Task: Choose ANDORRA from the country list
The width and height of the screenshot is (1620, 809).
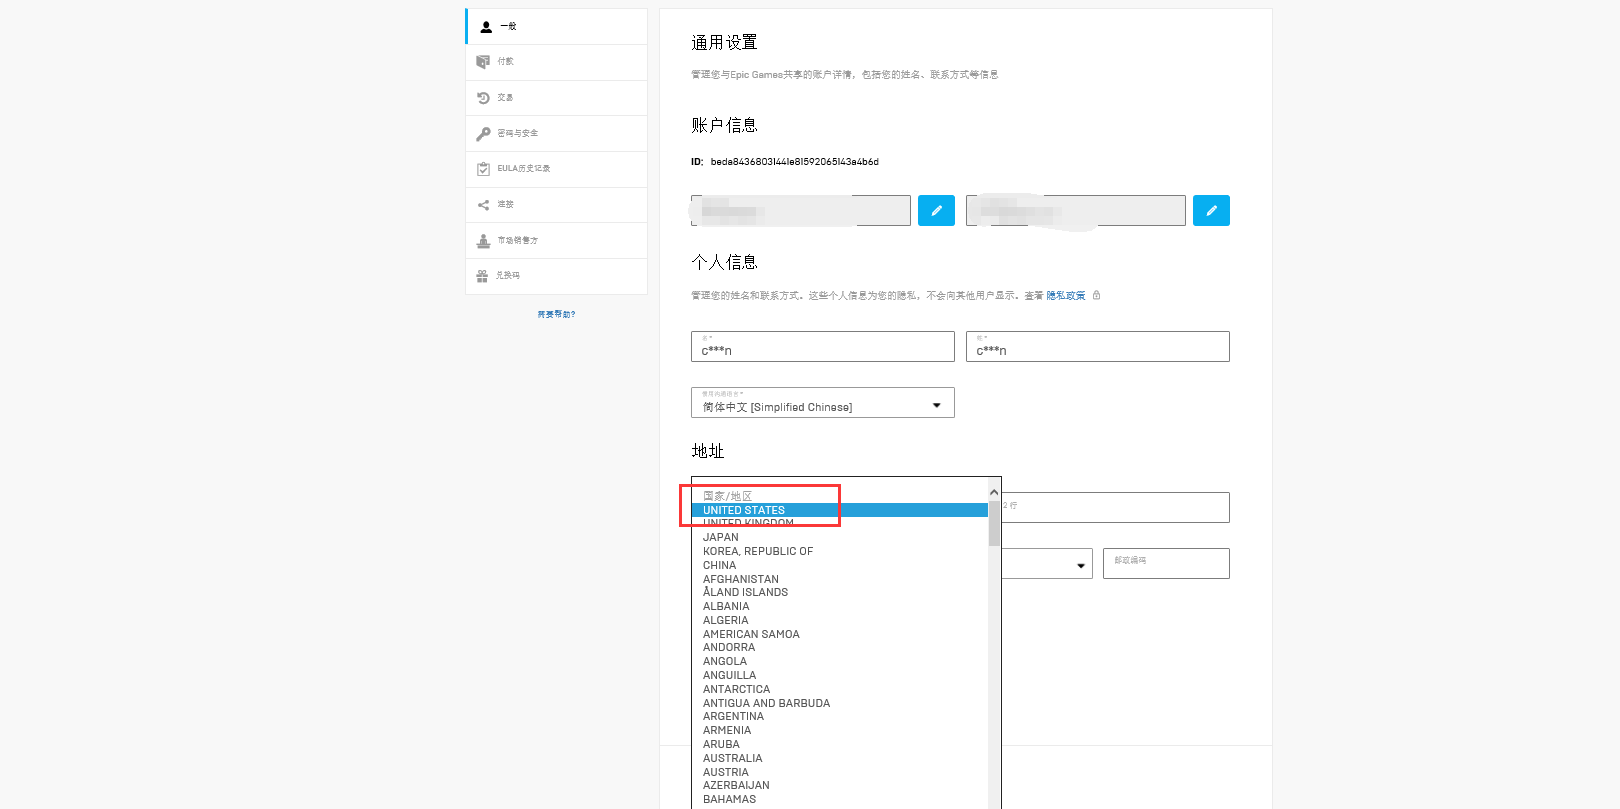Action: (840, 647)
